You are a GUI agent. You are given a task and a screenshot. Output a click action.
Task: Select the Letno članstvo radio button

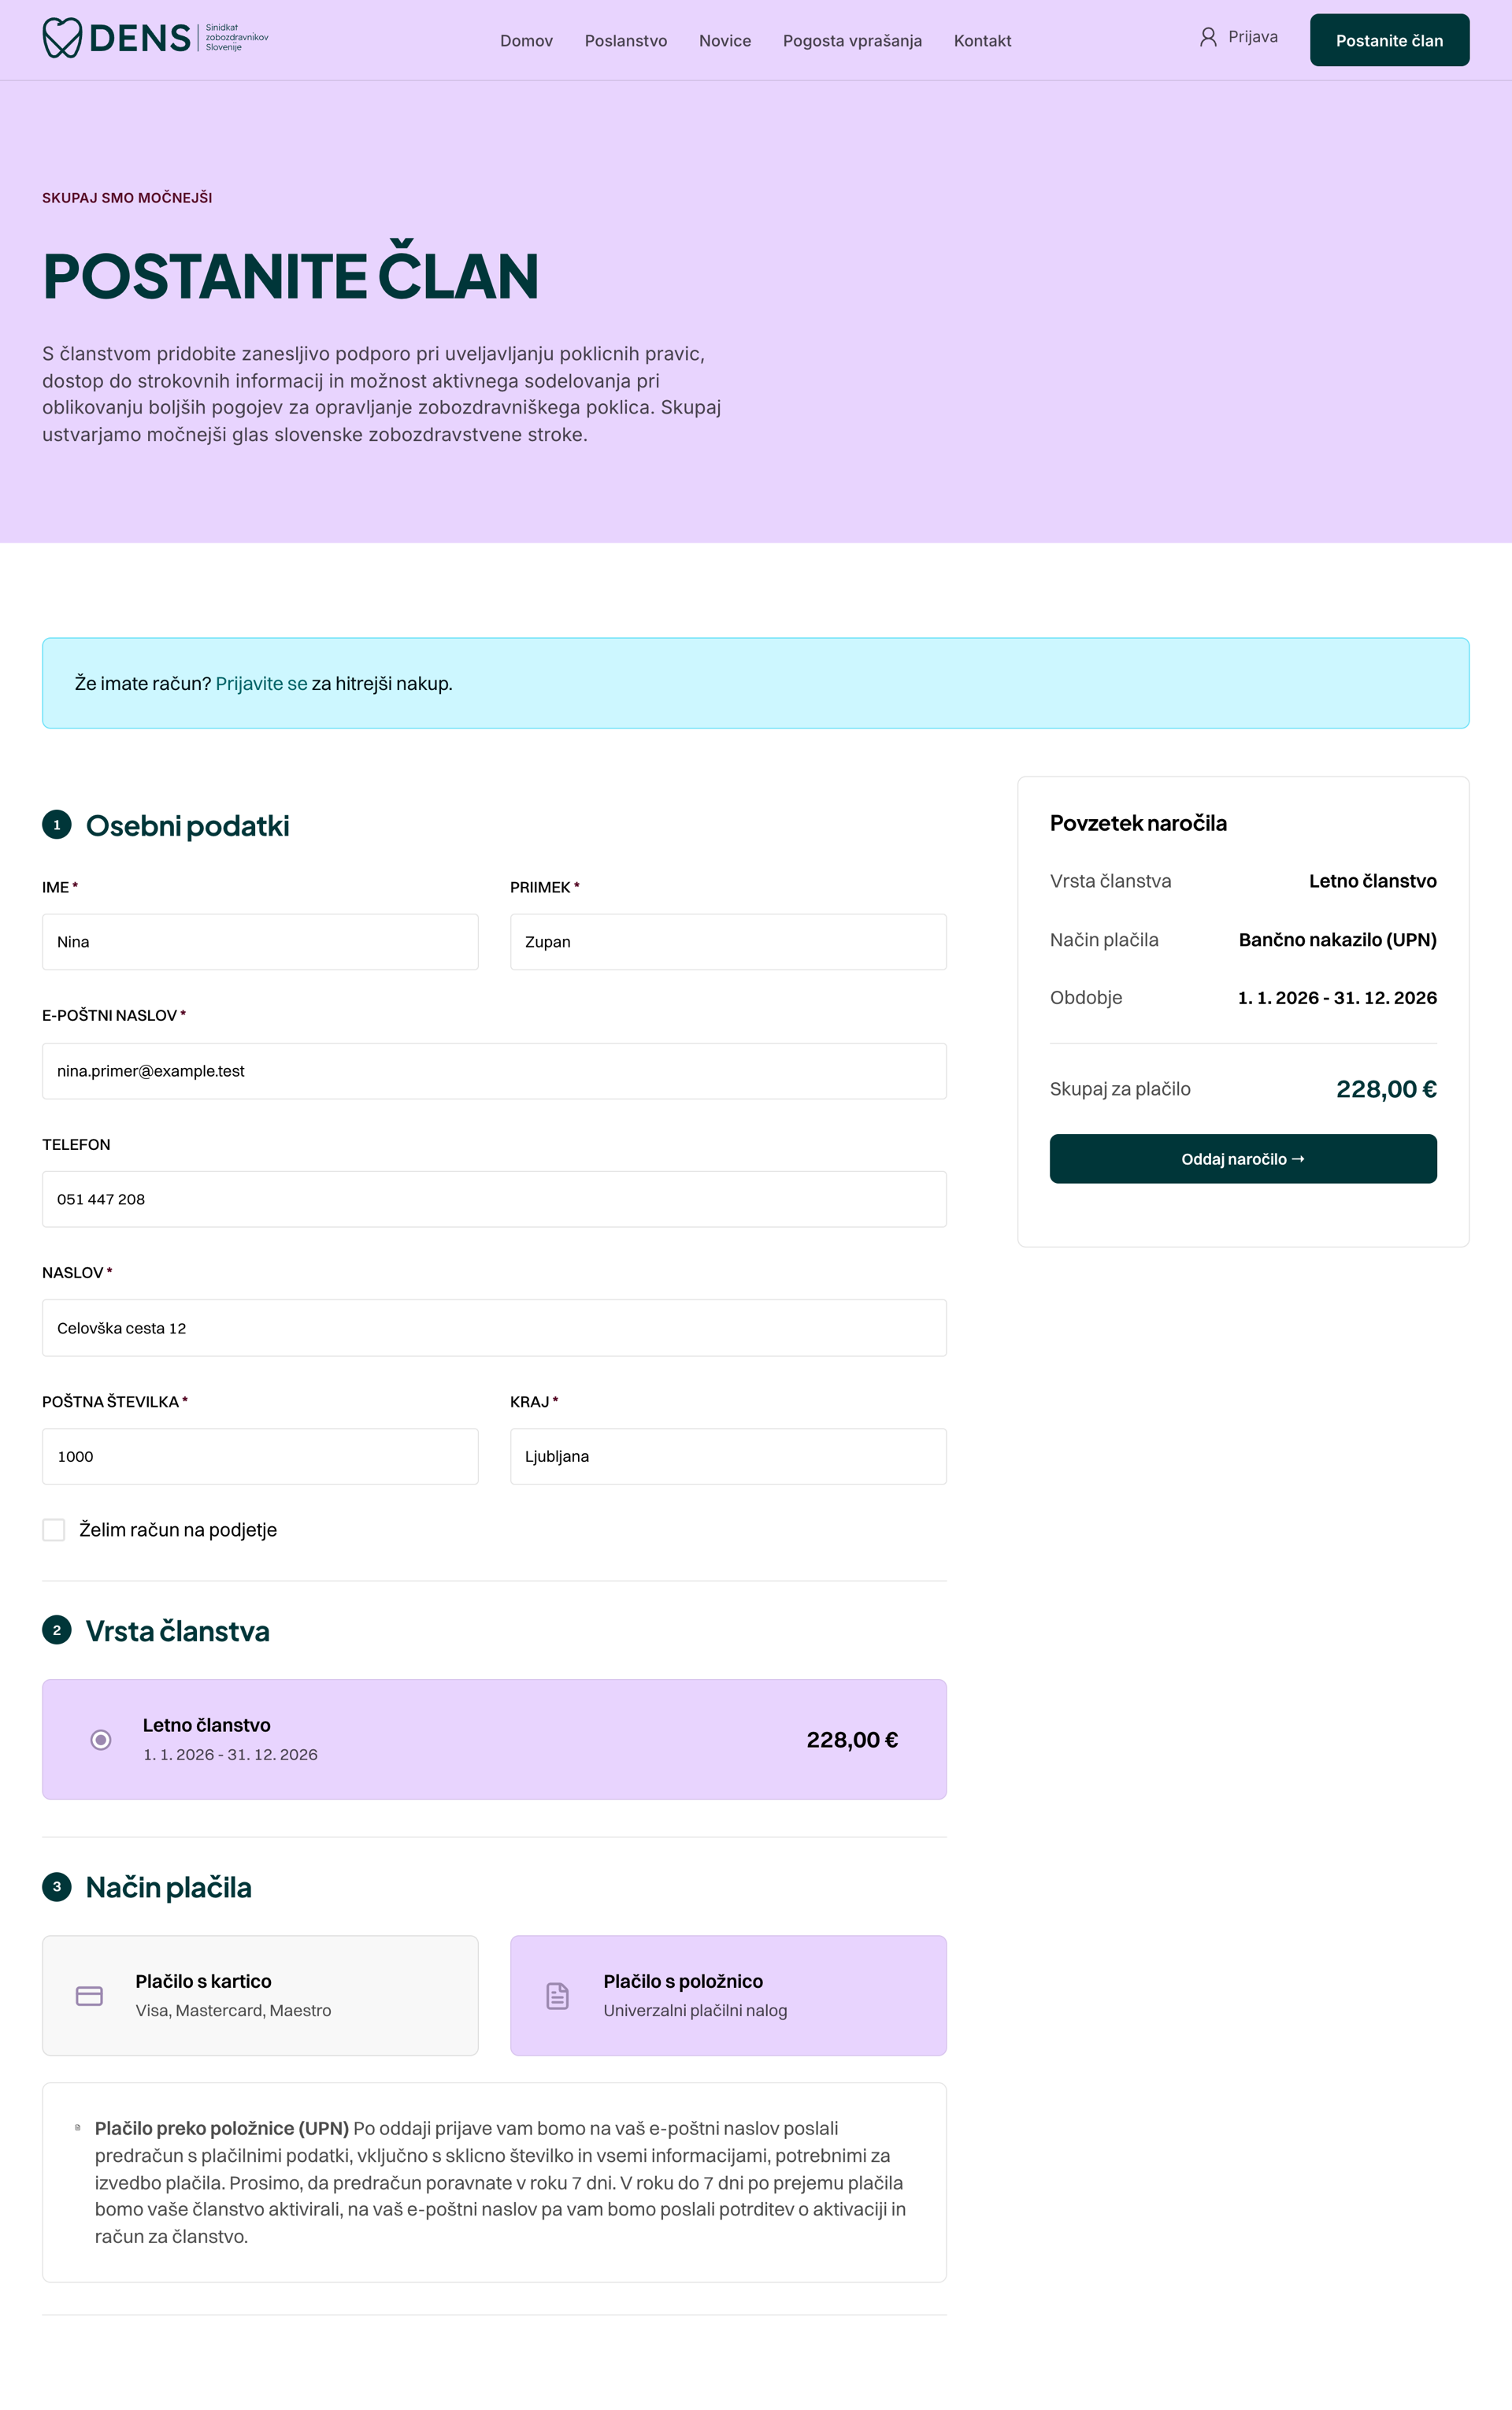tap(101, 1739)
